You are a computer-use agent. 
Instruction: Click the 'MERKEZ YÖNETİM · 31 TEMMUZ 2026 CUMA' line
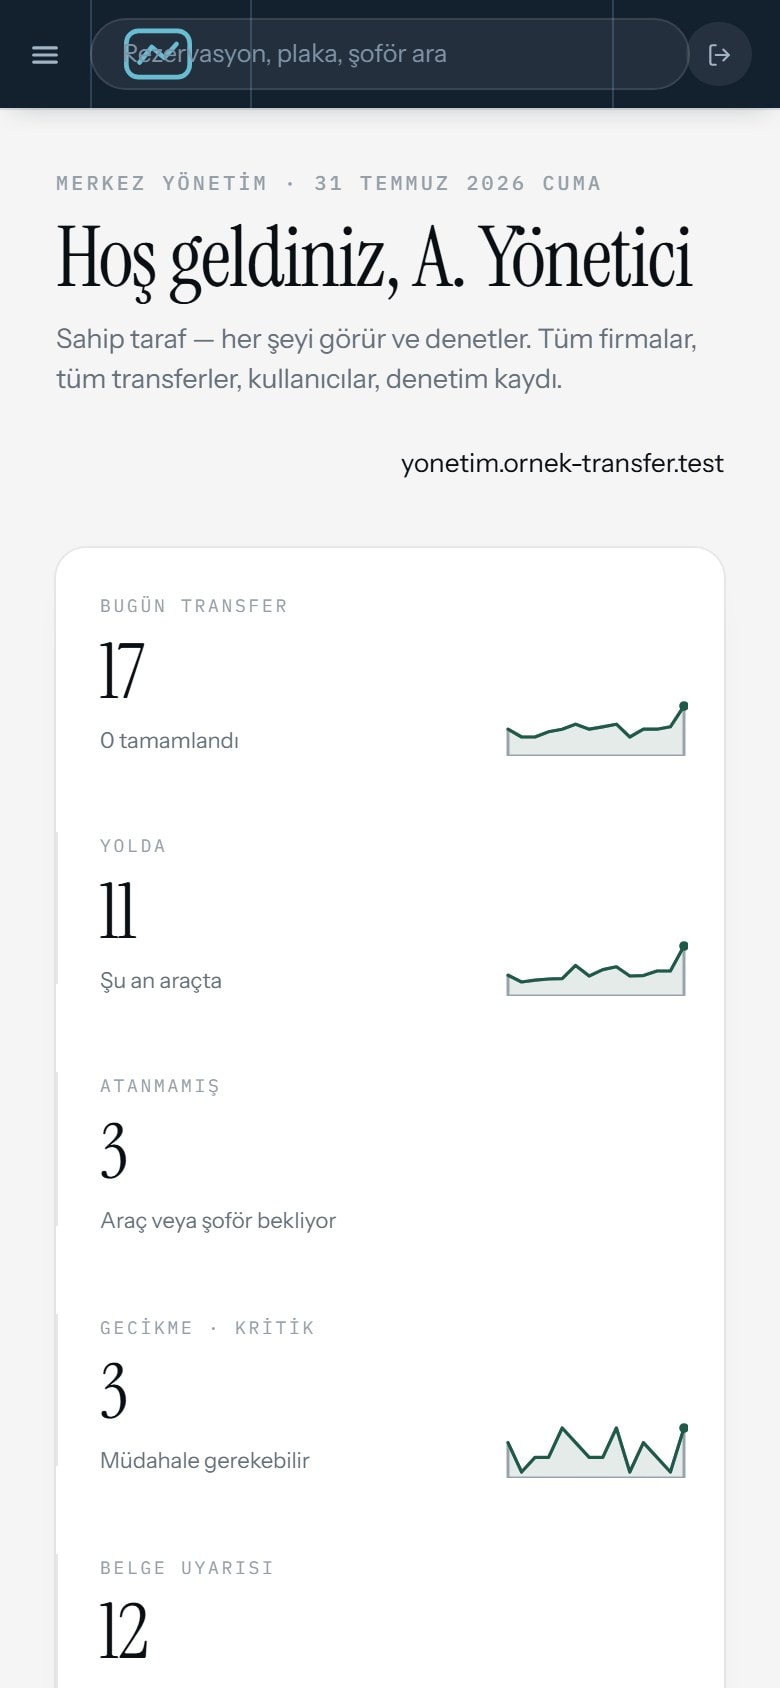click(x=329, y=183)
